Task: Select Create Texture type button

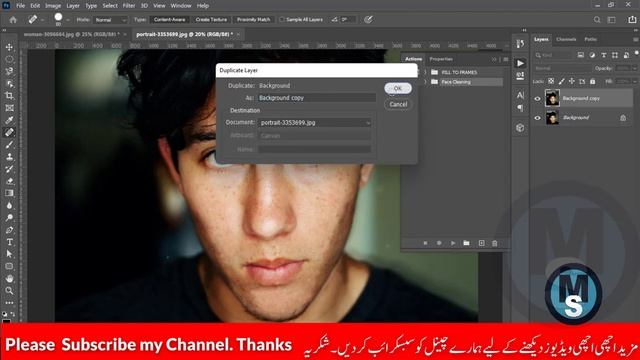Action: tap(211, 20)
